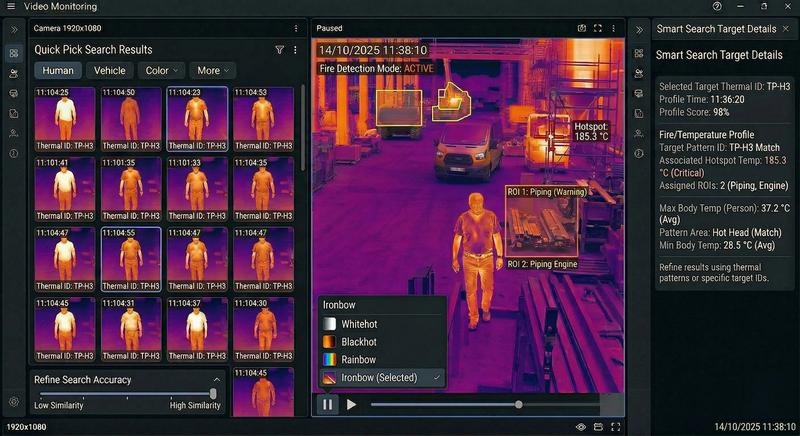This screenshot has width=800, height=436.
Task: Open the document icon in the right sidebar
Action: point(639,113)
